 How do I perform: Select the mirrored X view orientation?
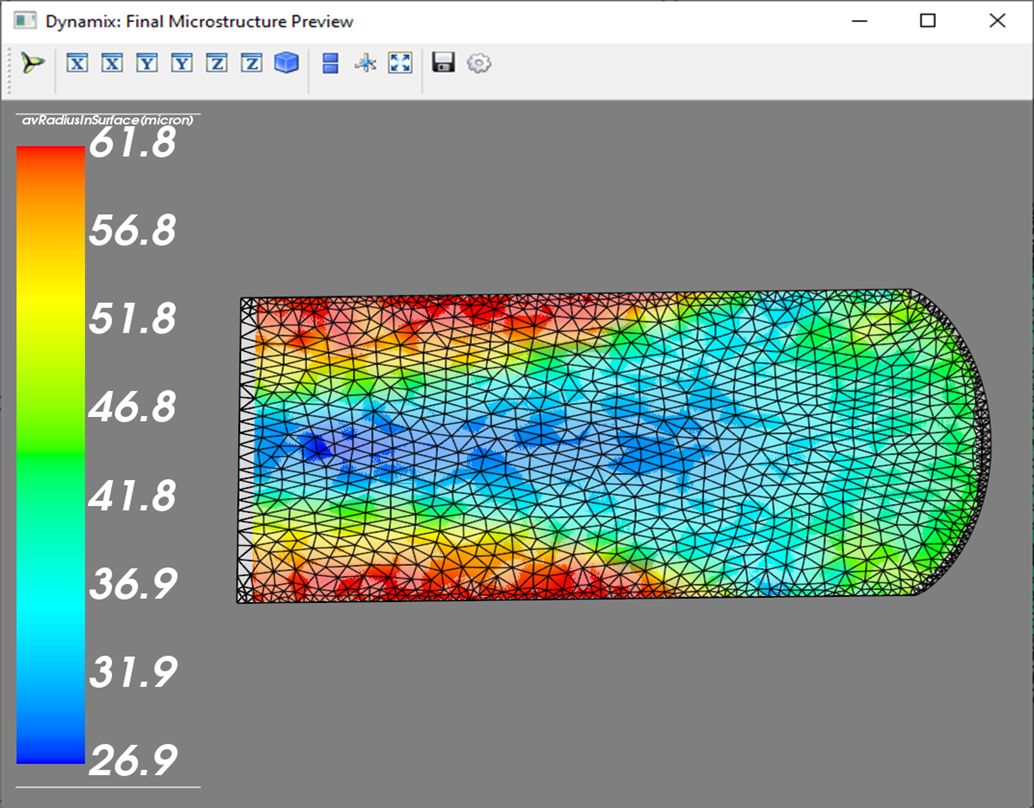pyautogui.click(x=112, y=63)
